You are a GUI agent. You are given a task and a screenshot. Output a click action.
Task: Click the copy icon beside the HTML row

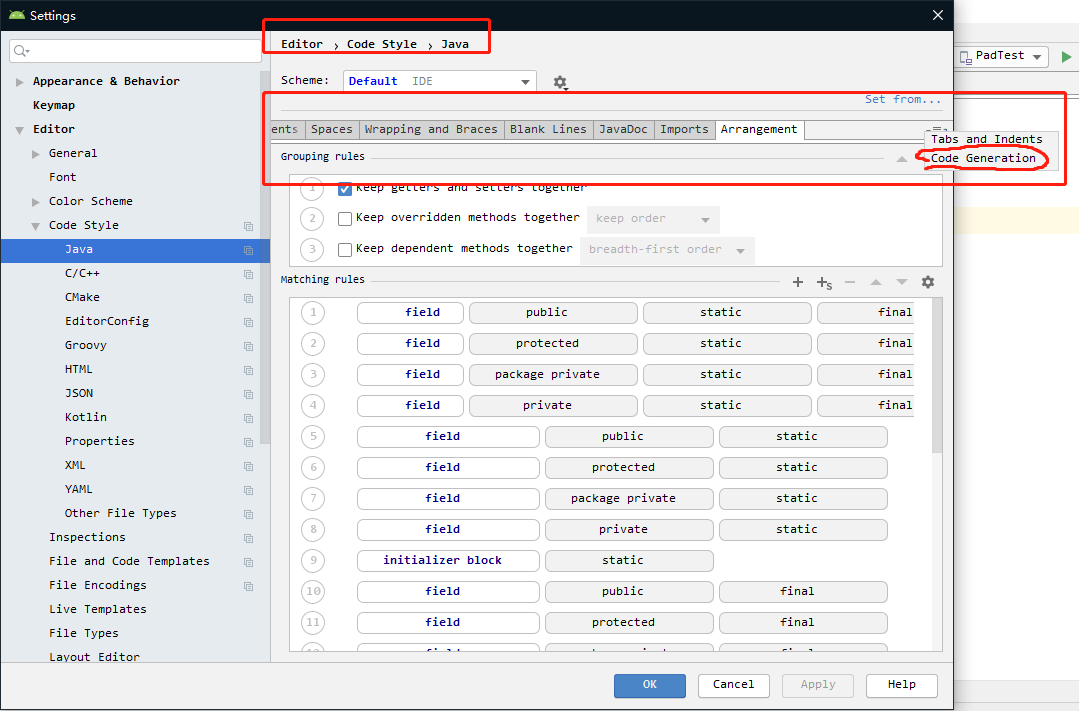pyautogui.click(x=248, y=370)
